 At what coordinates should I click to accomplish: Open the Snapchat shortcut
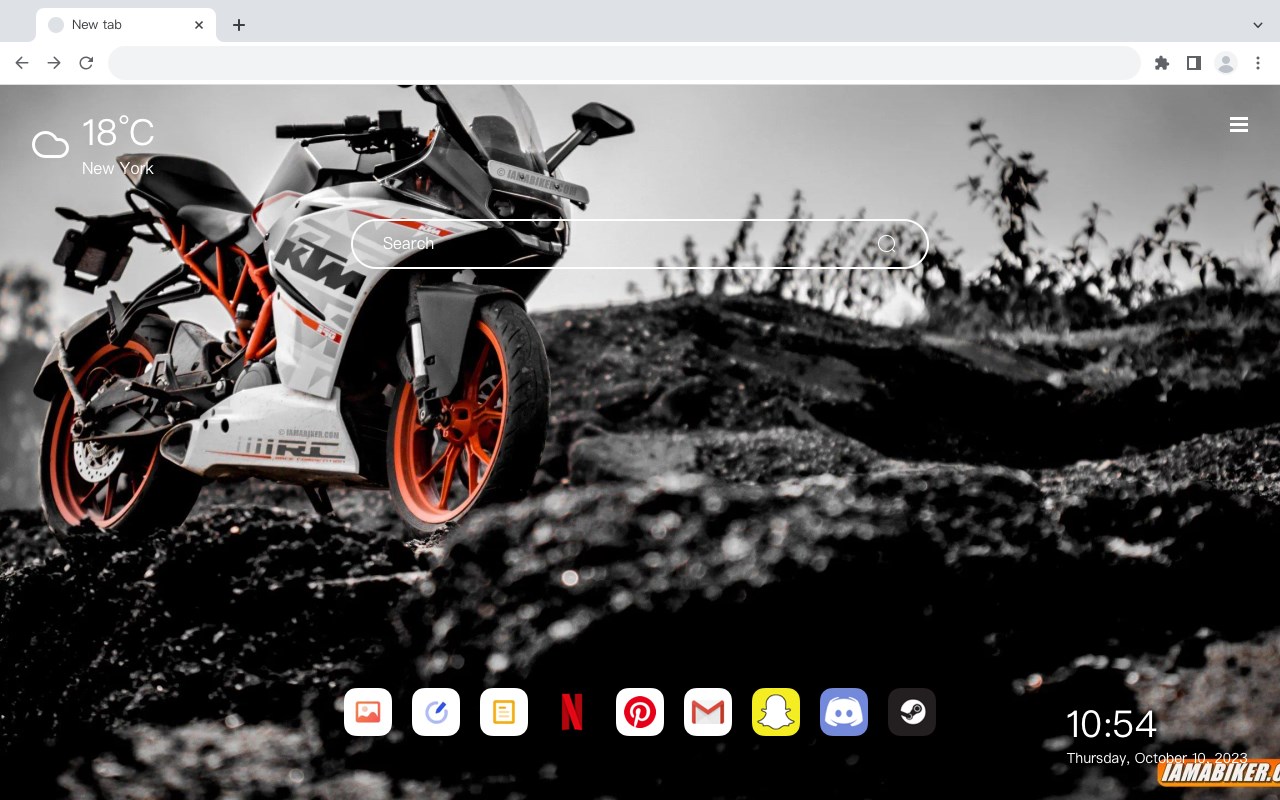(776, 712)
